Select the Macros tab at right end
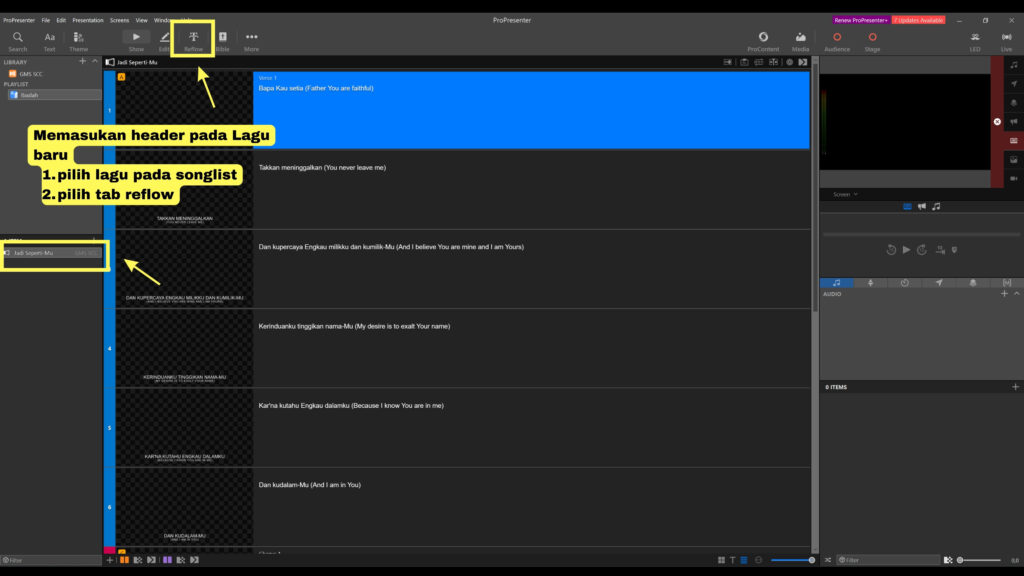 (x=1006, y=283)
